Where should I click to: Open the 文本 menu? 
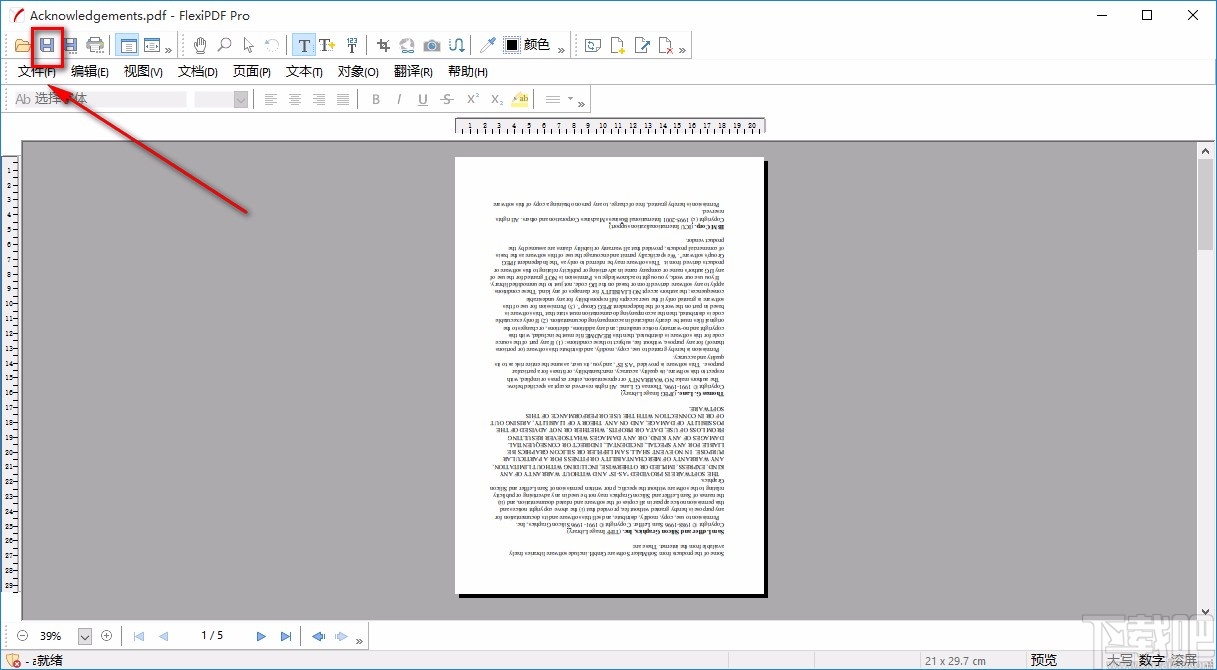pos(304,71)
